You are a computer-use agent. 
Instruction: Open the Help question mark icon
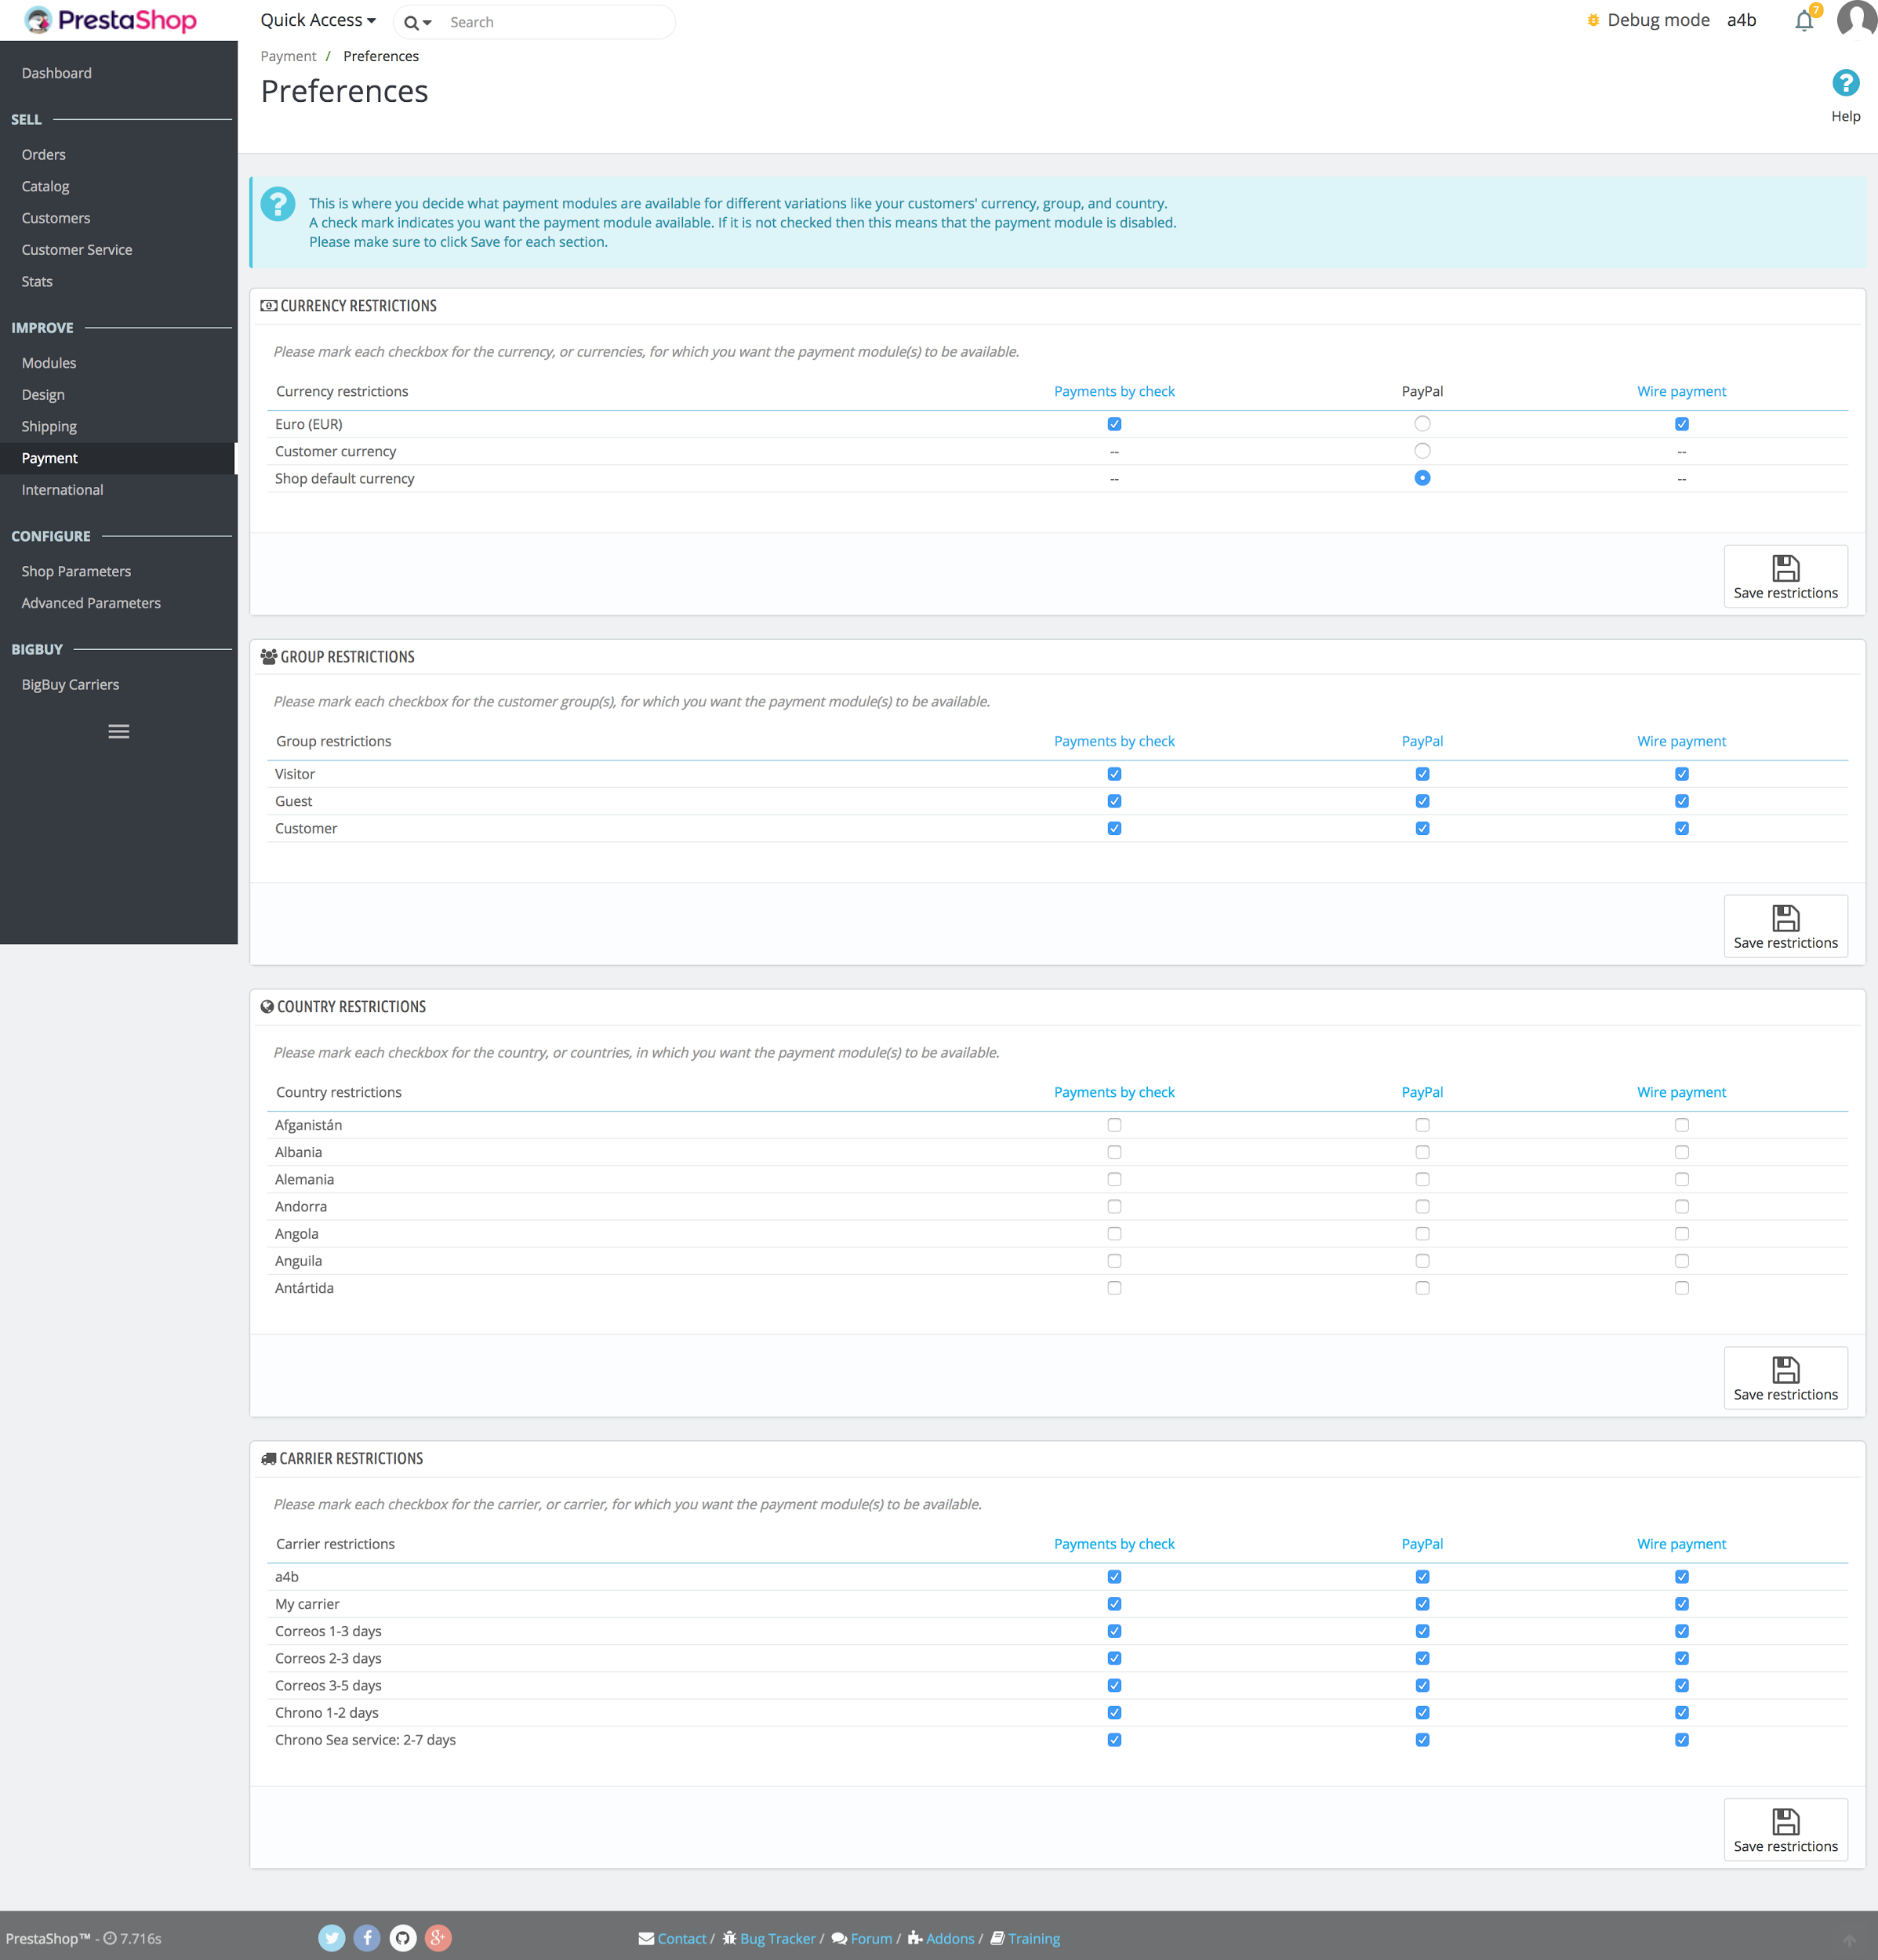pyautogui.click(x=1845, y=83)
